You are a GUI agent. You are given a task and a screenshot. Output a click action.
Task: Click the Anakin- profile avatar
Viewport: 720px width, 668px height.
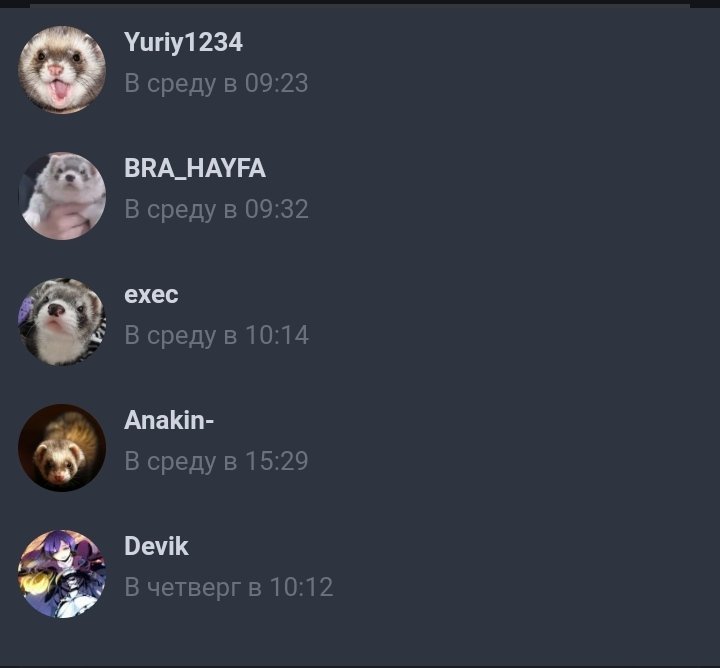[x=62, y=448]
